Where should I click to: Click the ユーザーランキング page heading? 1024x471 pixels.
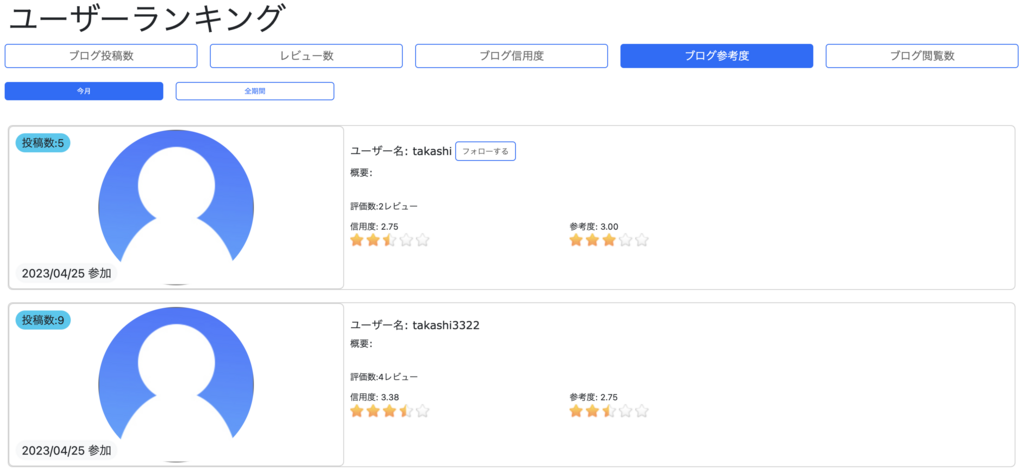pyautogui.click(x=146, y=18)
